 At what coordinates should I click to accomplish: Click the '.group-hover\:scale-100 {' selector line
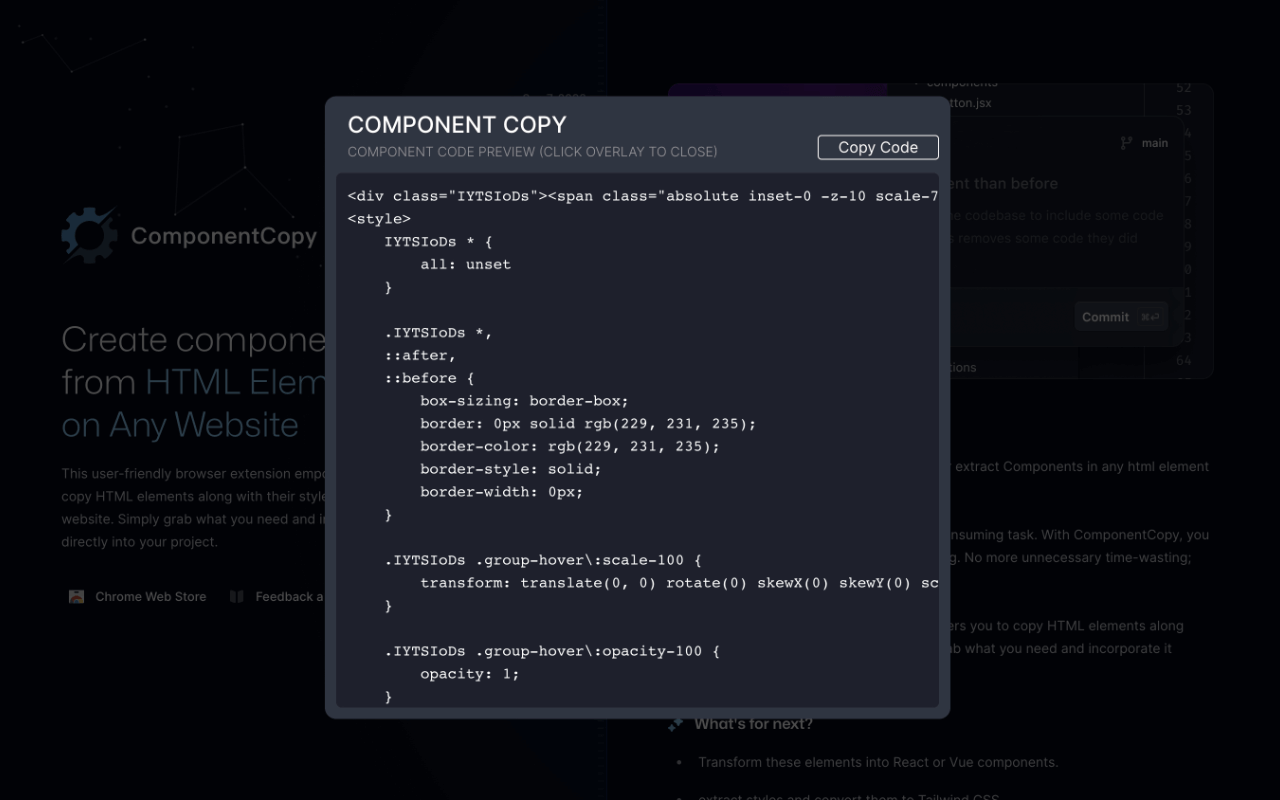click(x=543, y=560)
